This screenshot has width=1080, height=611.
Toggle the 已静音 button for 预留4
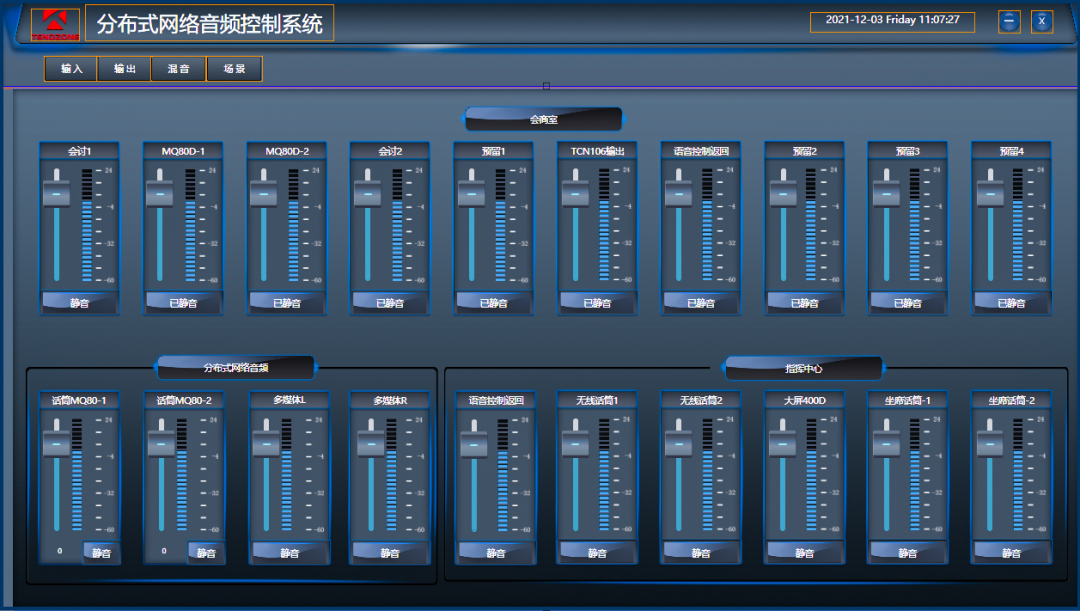[1011, 302]
